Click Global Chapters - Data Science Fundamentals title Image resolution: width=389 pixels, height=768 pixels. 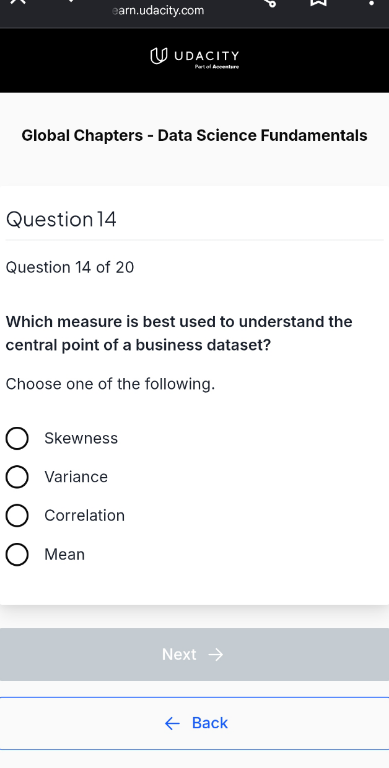(194, 135)
